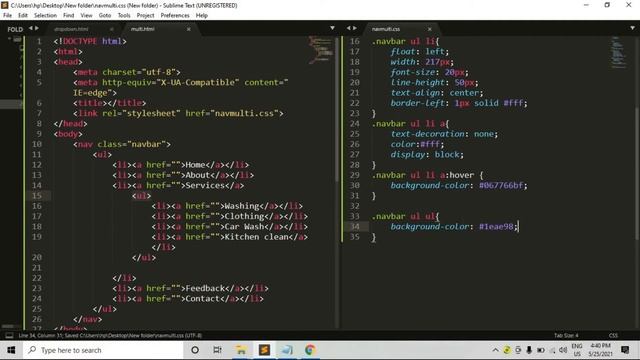Place cursor on "Kitchen clean" text
The image size is (640, 360).
tap(256, 237)
